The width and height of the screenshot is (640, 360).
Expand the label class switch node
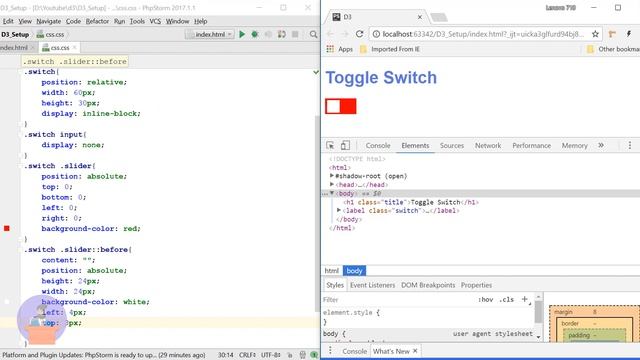click(339, 210)
